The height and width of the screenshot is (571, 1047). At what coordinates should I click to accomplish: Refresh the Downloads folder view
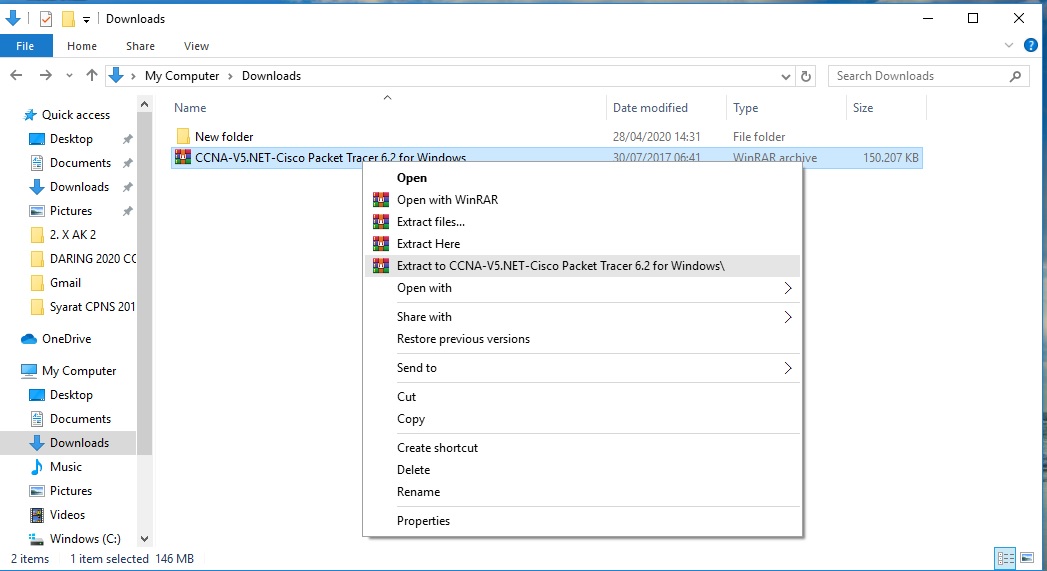[806, 76]
